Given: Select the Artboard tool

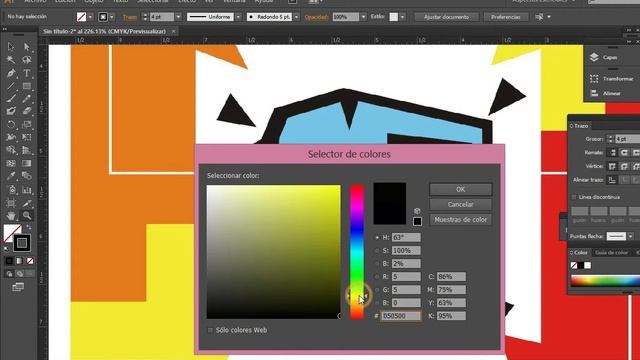Looking at the screenshot, I should [x=11, y=203].
